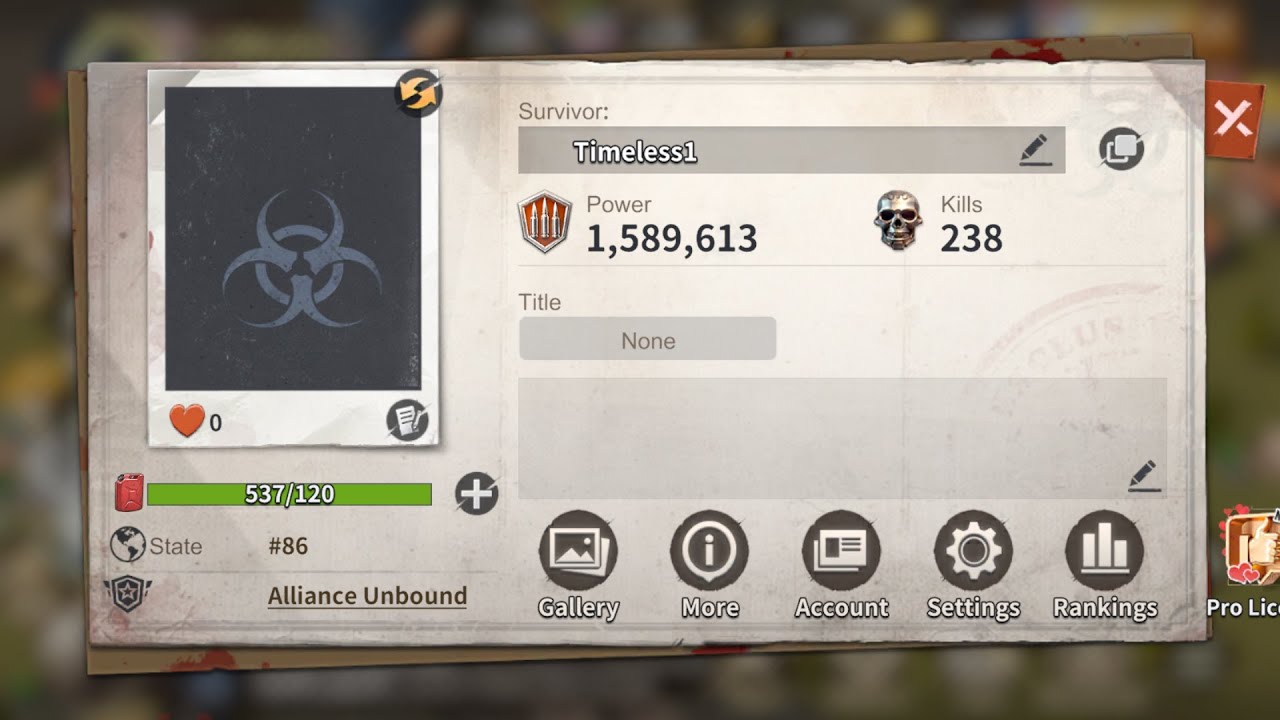Open the Rankings bar chart icon
The width and height of the screenshot is (1280, 720).
(x=1105, y=551)
